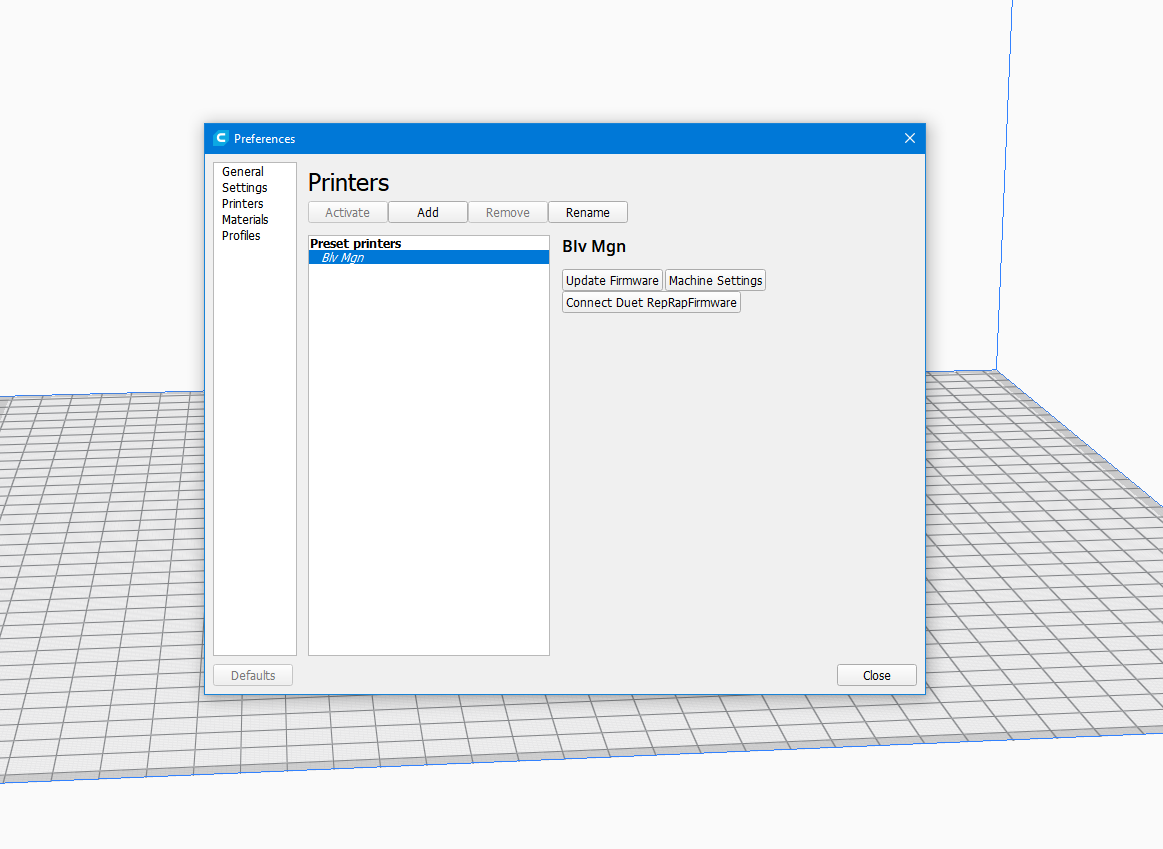Click the Update Firmware button
Viewport: 1163px width, 849px height.
612,281
